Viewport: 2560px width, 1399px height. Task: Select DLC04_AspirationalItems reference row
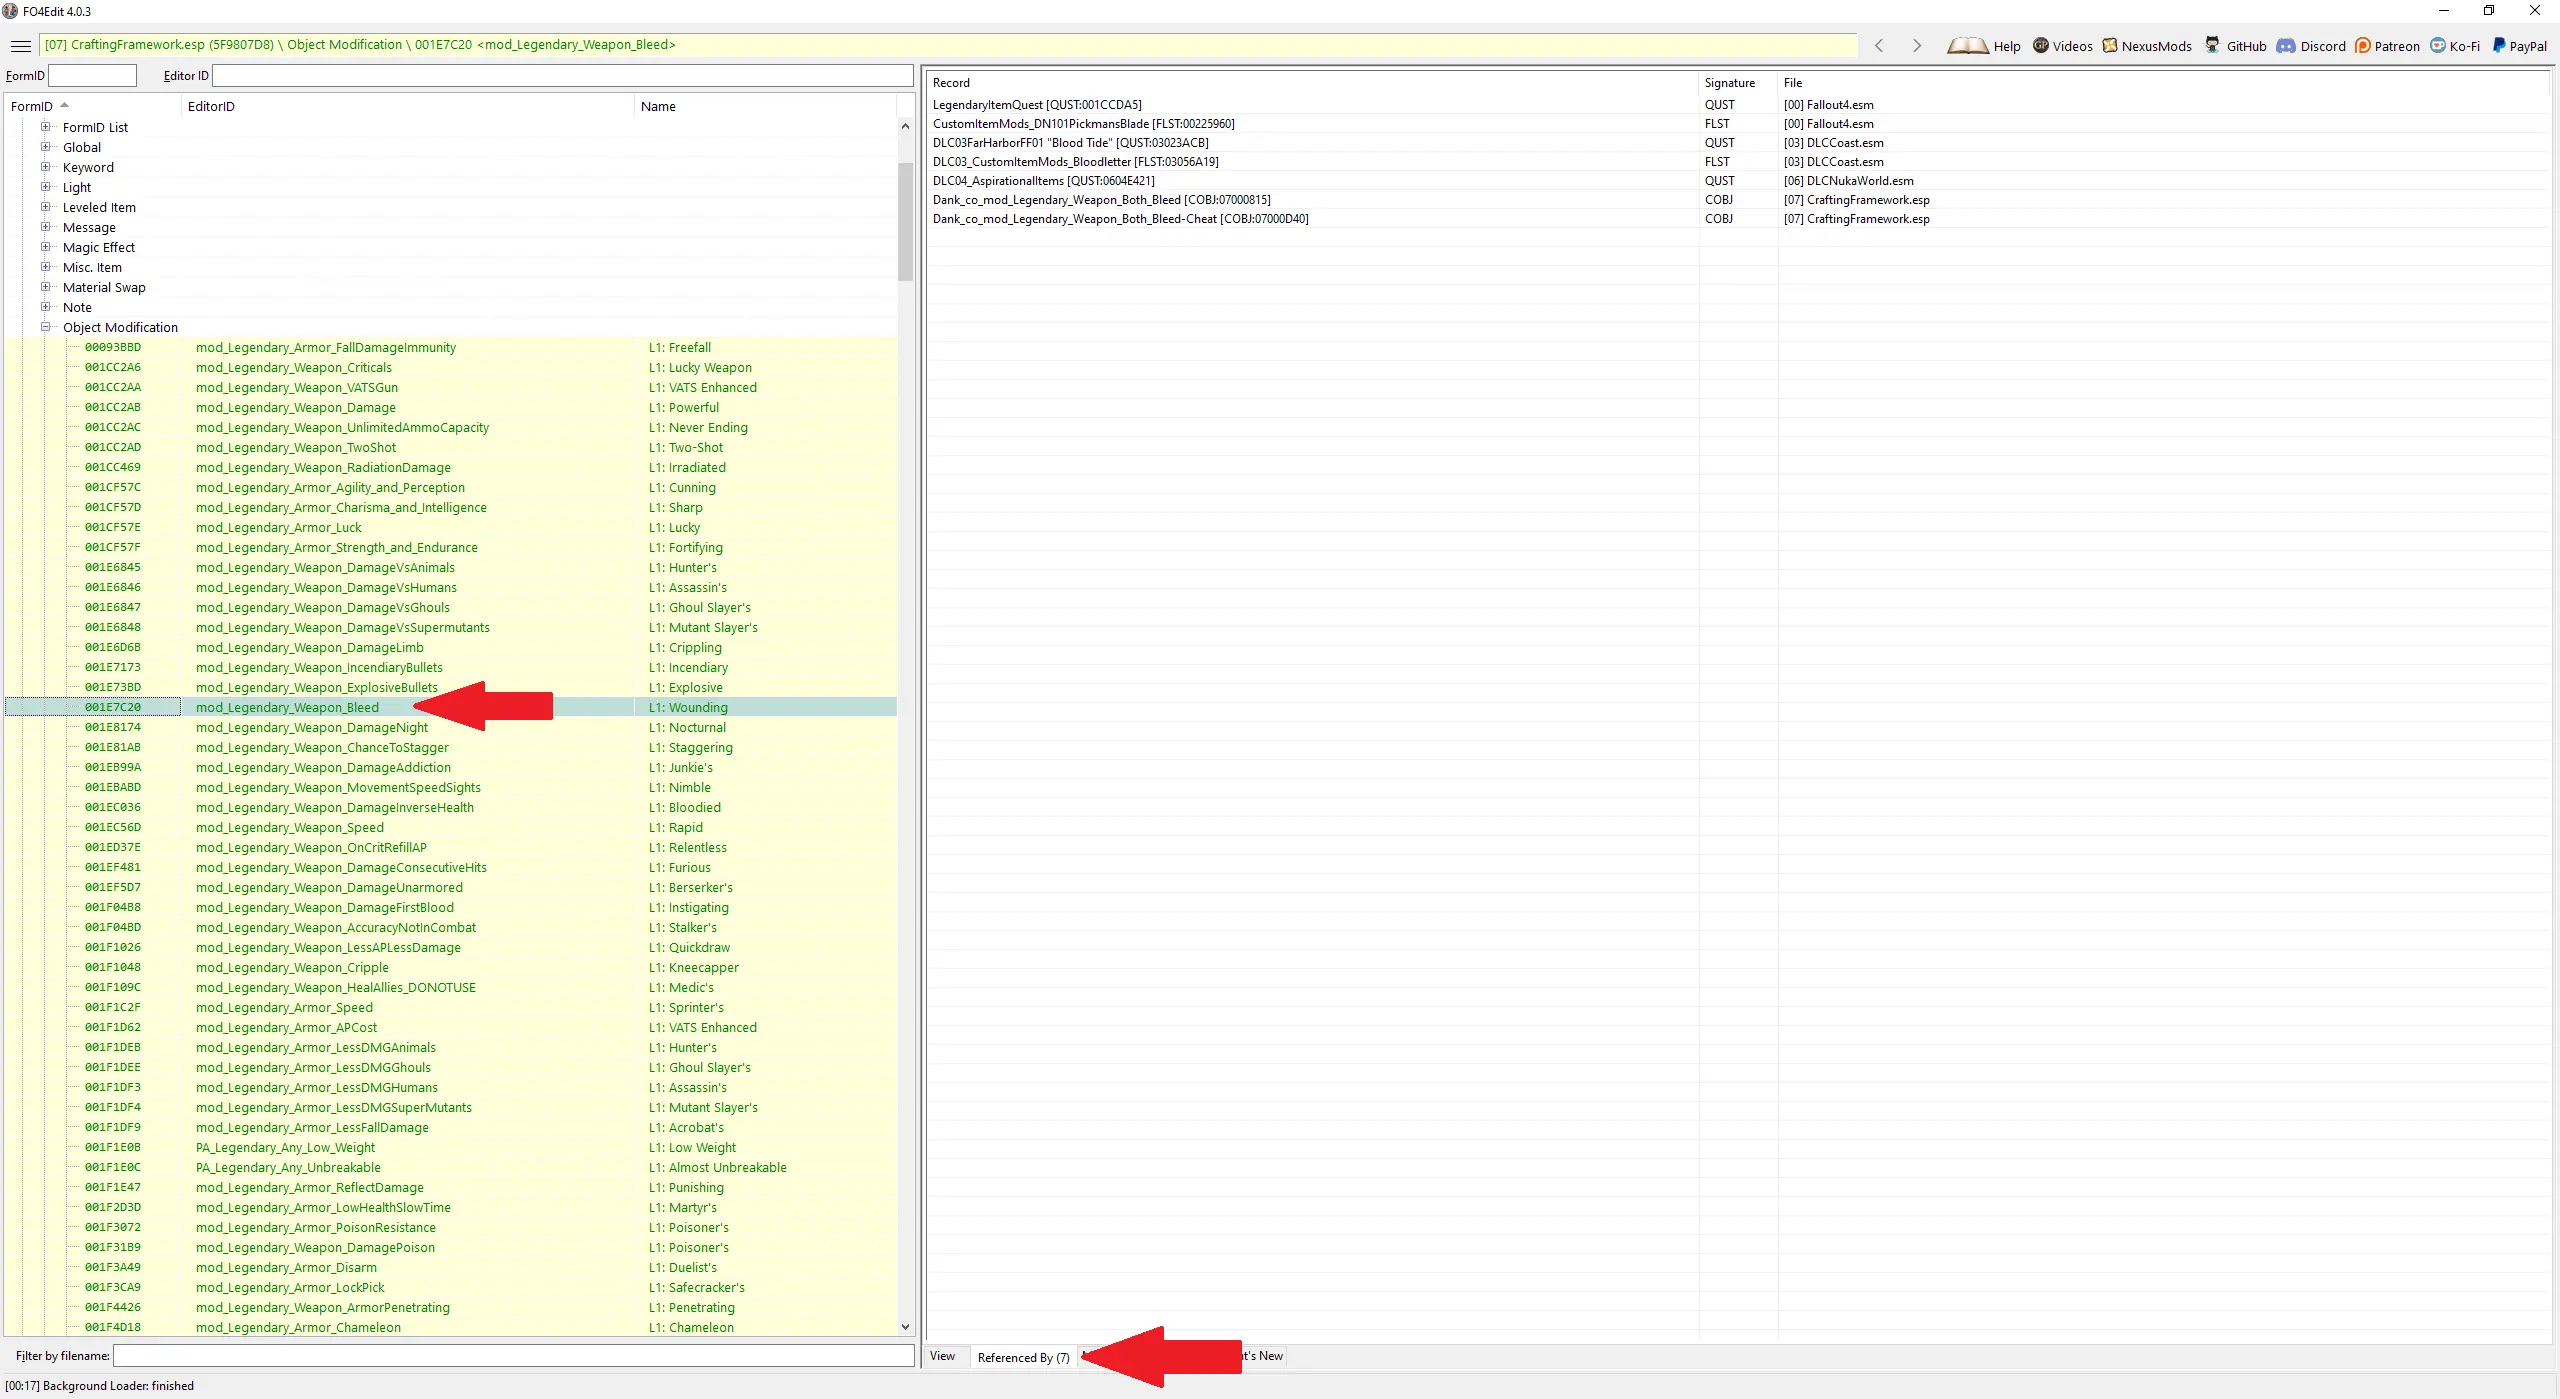(1737, 181)
